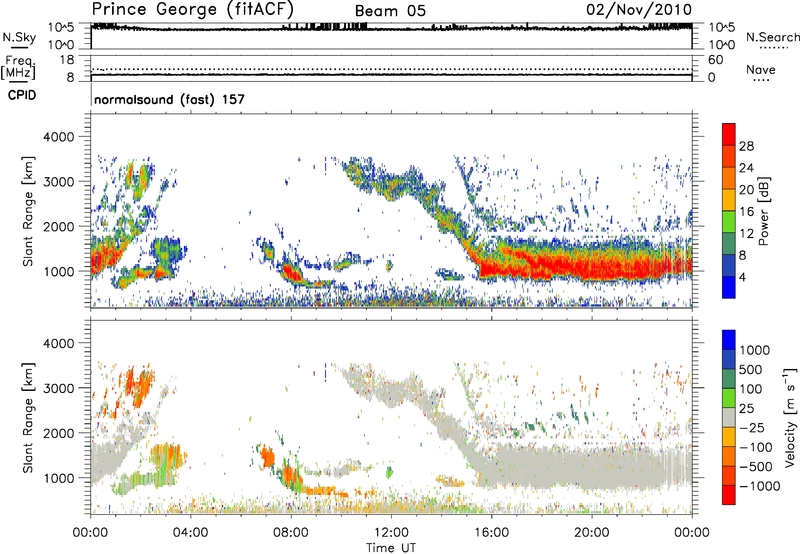Select the "CPID" row label
Viewport: 800px width, 554px height.
[x=22, y=95]
